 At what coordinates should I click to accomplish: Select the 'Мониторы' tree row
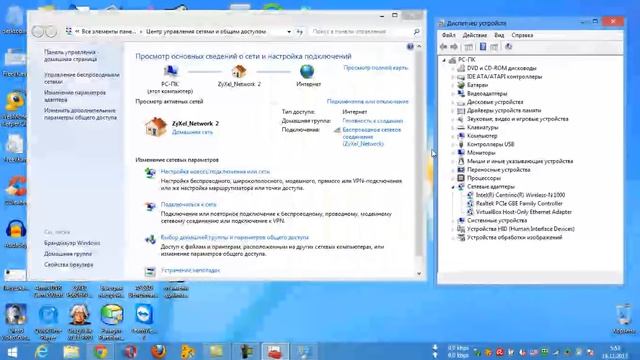[481, 153]
